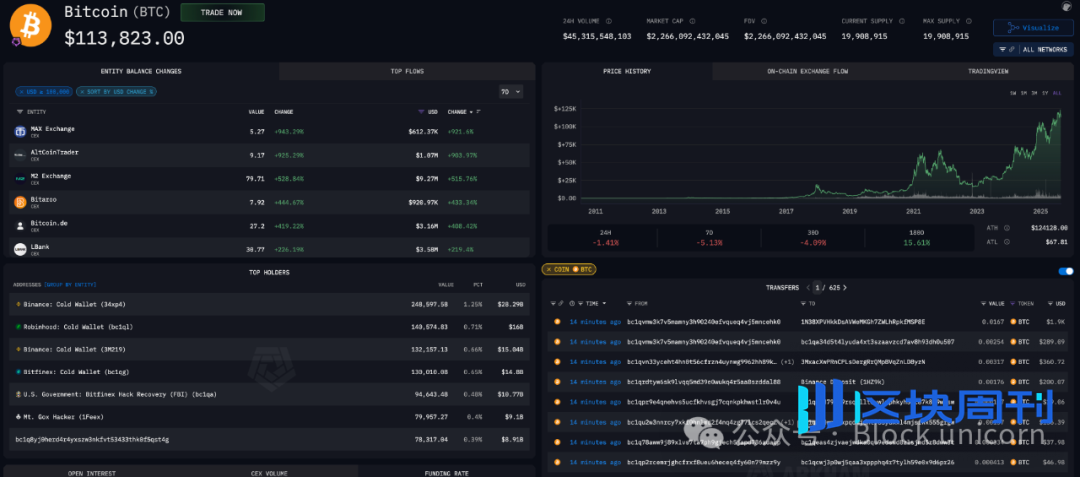This screenshot has width=1080, height=477.
Task: Open the TRADINGVIEW tab
Action: click(x=988, y=71)
